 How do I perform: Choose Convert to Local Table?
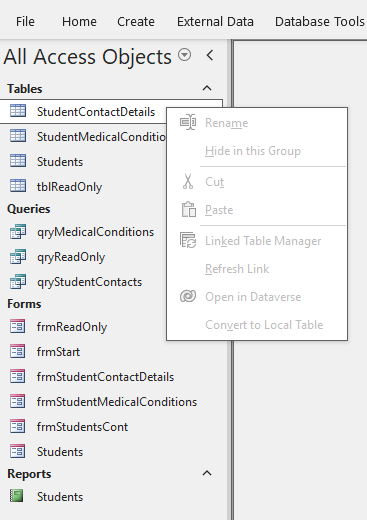257,325
